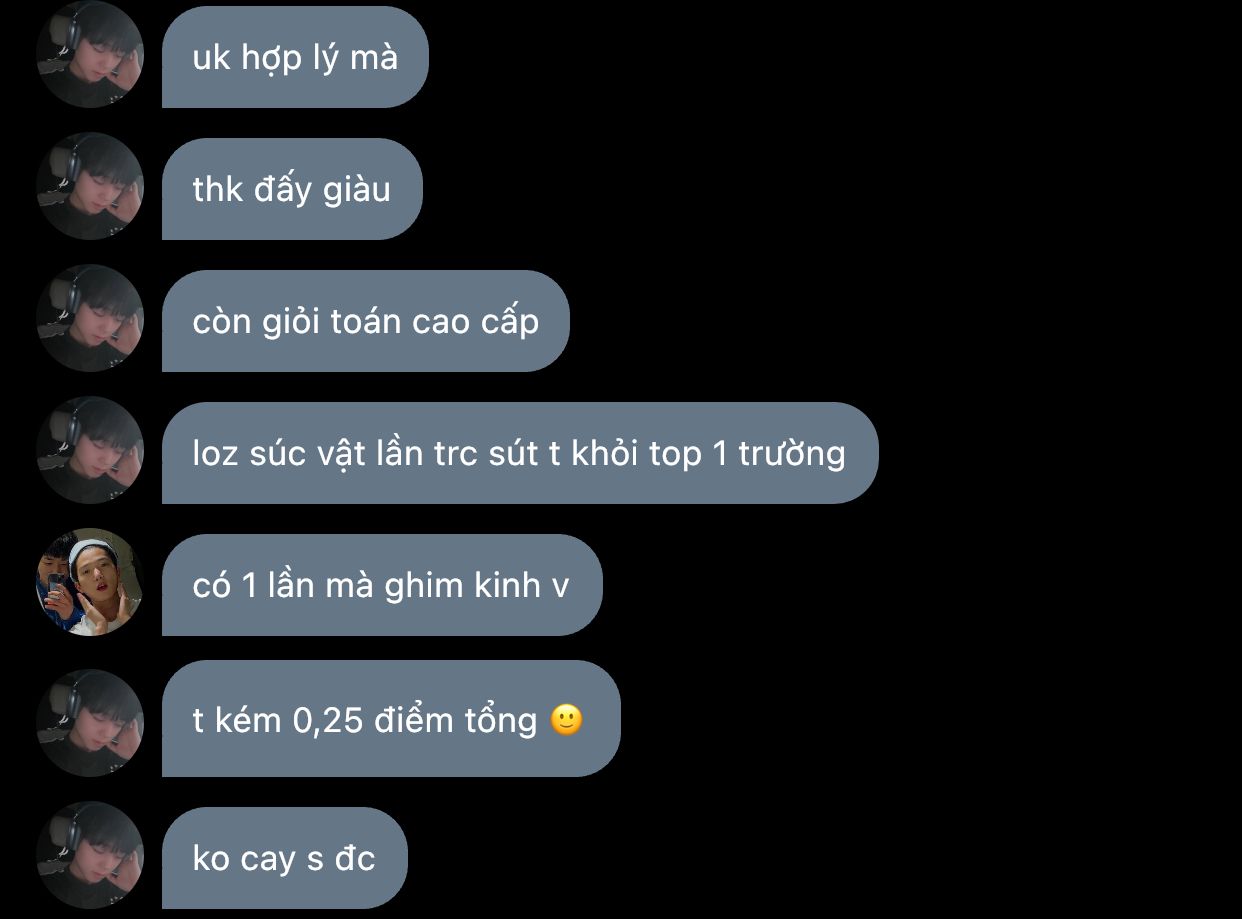Click avatar next to "thk đấy giàu"

(90, 187)
